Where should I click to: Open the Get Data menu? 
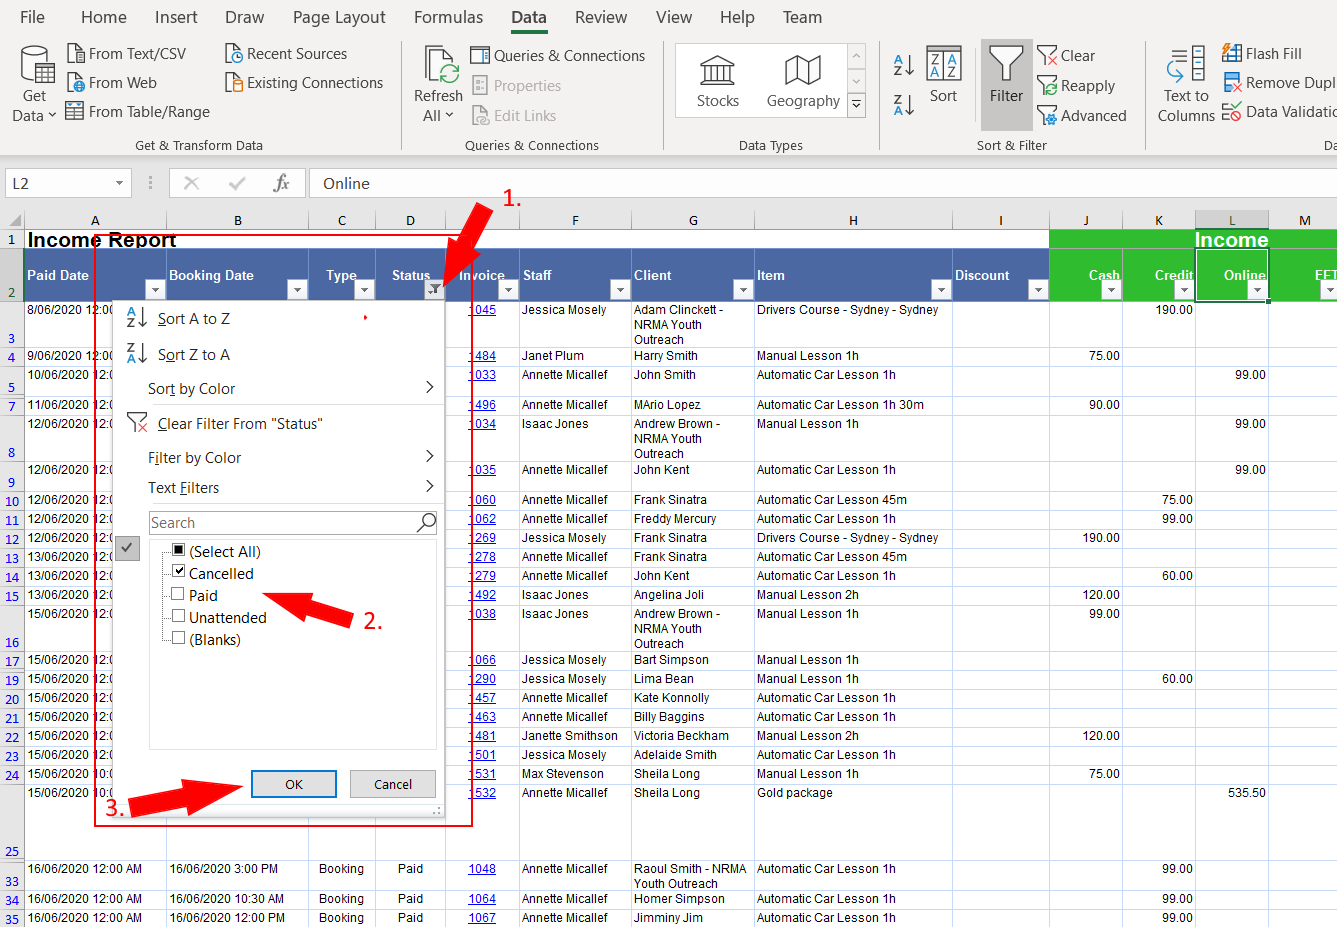tap(34, 85)
